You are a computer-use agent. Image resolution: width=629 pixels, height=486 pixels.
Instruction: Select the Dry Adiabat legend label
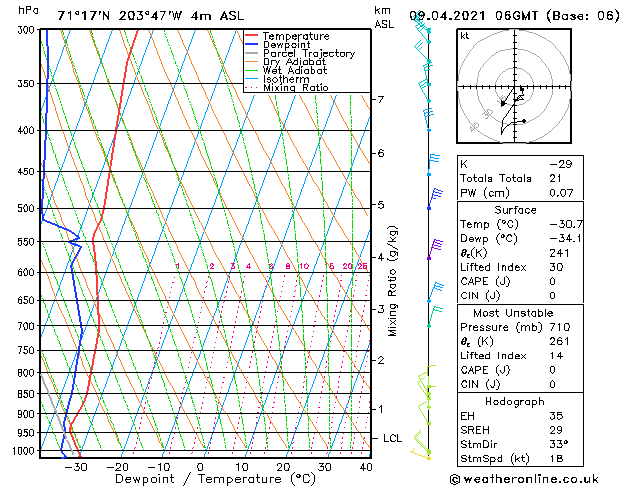point(294,62)
